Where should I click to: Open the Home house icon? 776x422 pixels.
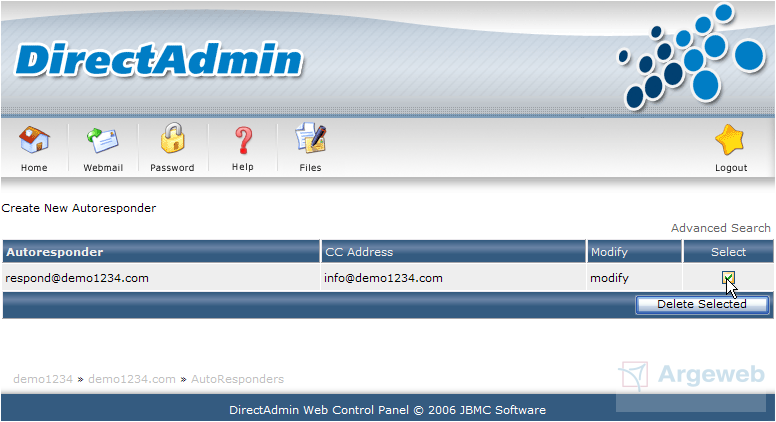[34, 139]
